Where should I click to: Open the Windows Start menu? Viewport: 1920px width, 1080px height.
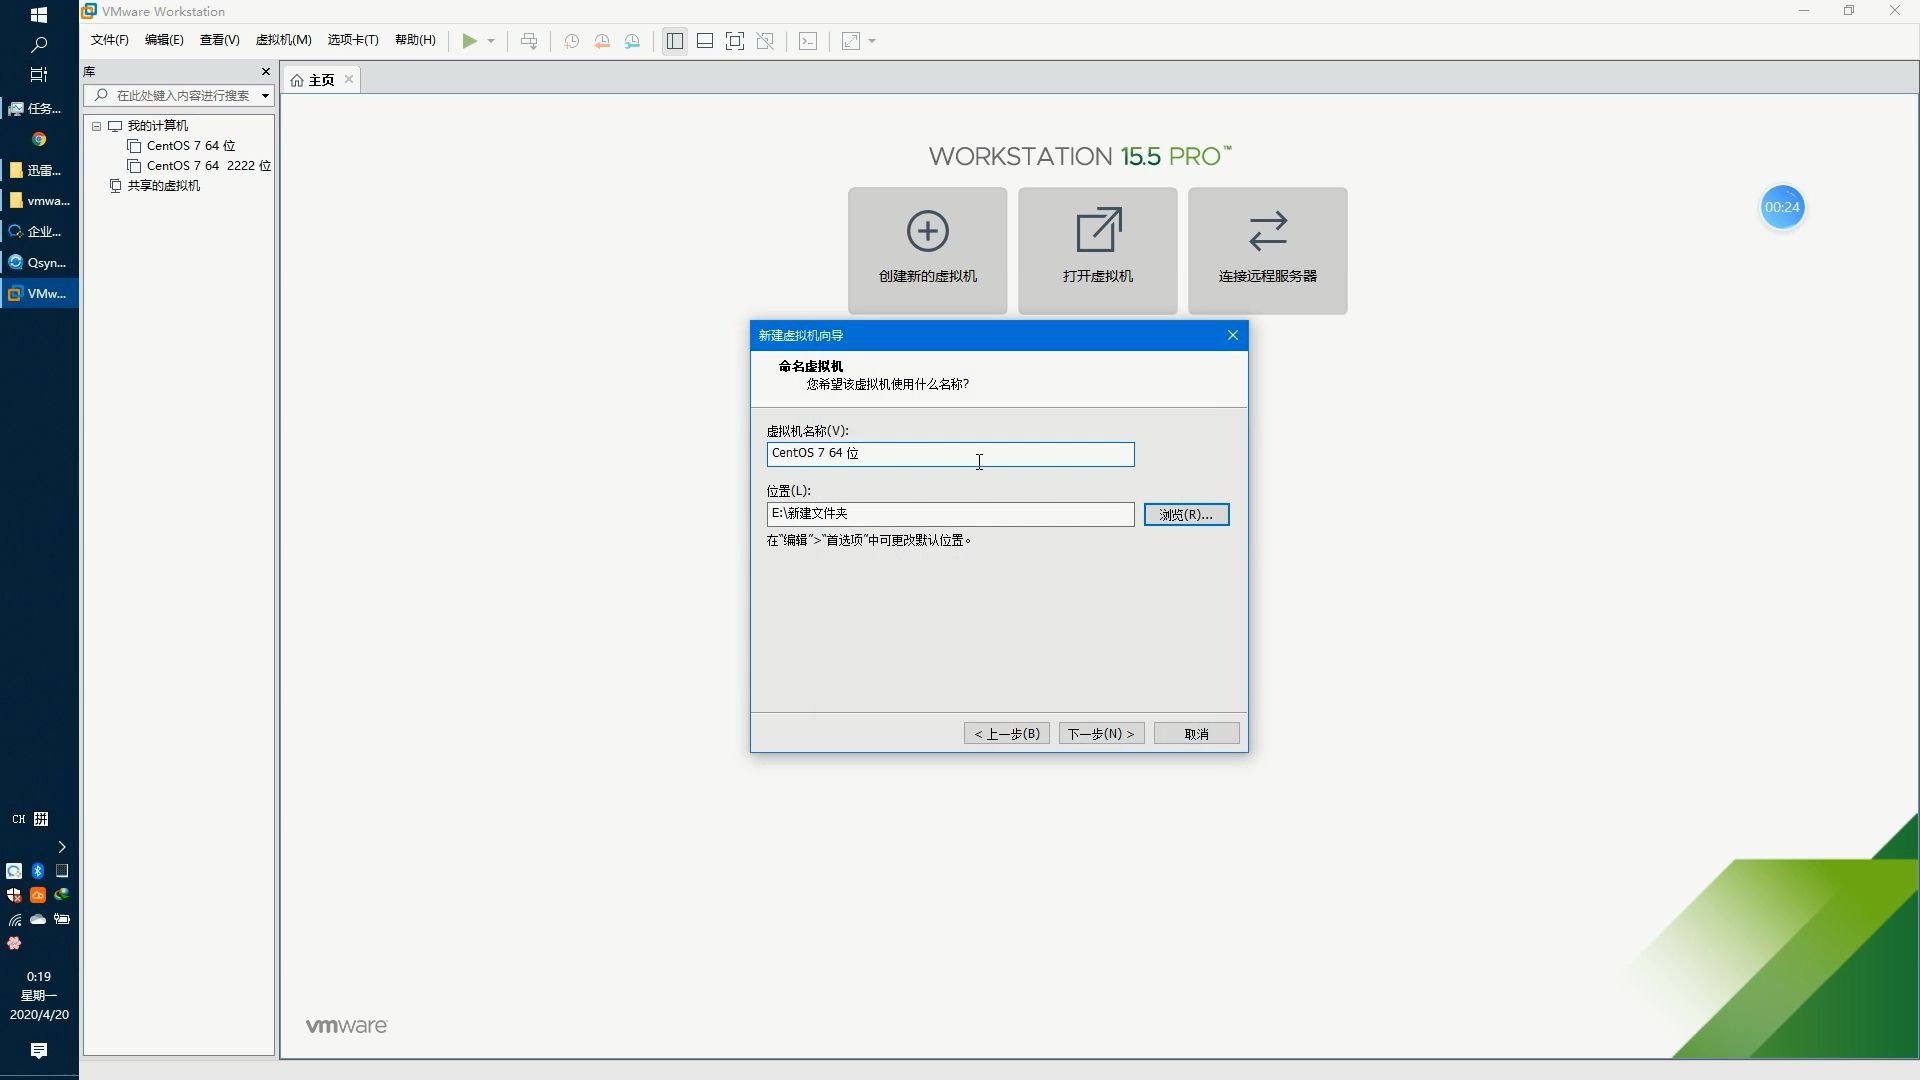coord(39,15)
